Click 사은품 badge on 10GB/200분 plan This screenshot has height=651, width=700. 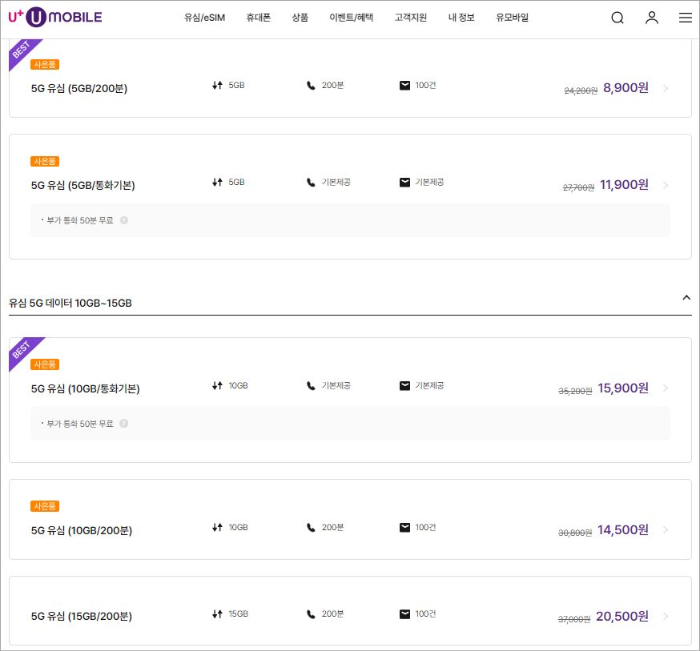pyautogui.click(x=45, y=506)
